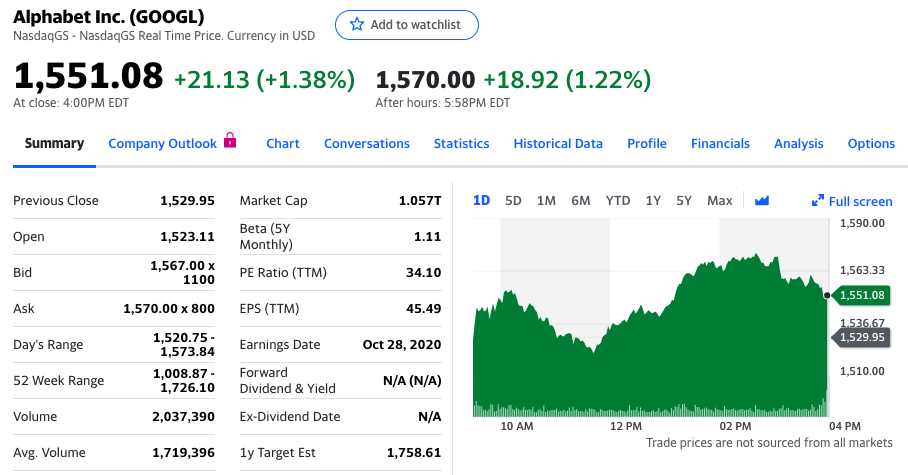Toggle the area chart type icon
Image resolution: width=908 pixels, height=475 pixels.
(762, 200)
